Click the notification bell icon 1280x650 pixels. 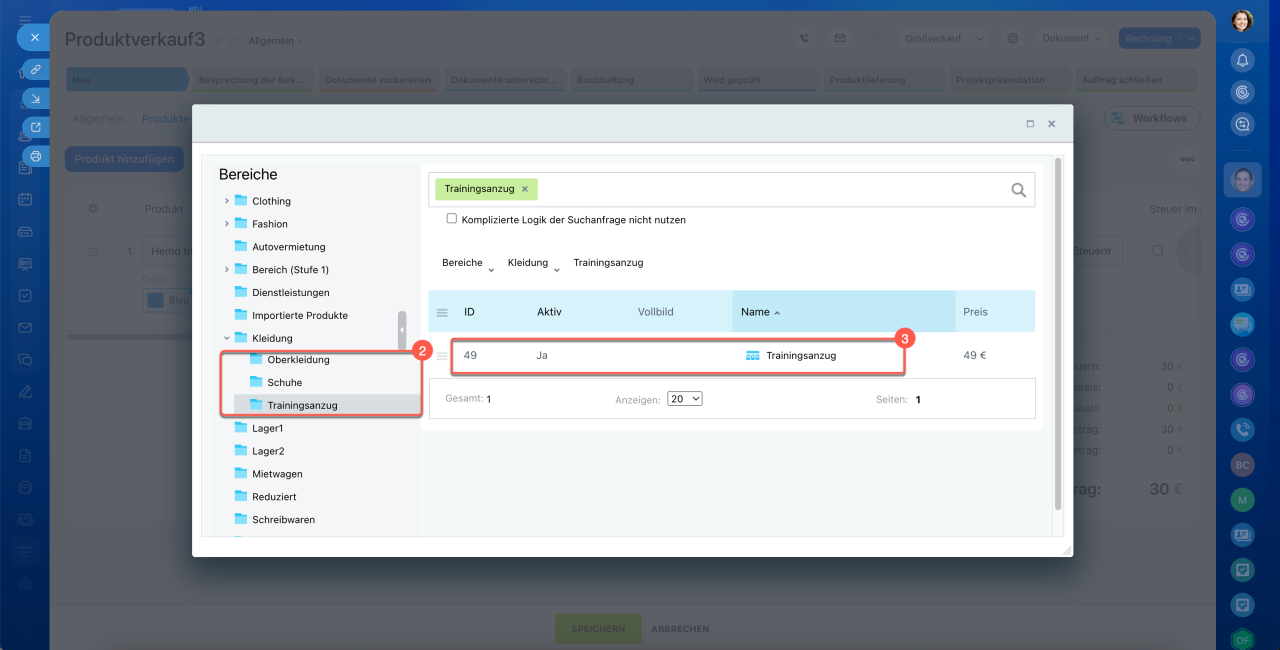[x=1242, y=60]
